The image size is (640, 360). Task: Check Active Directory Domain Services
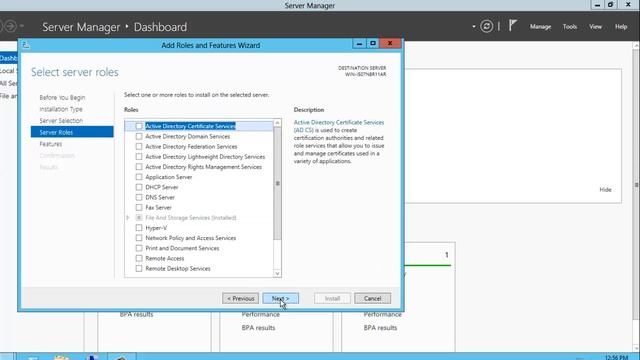[139, 136]
